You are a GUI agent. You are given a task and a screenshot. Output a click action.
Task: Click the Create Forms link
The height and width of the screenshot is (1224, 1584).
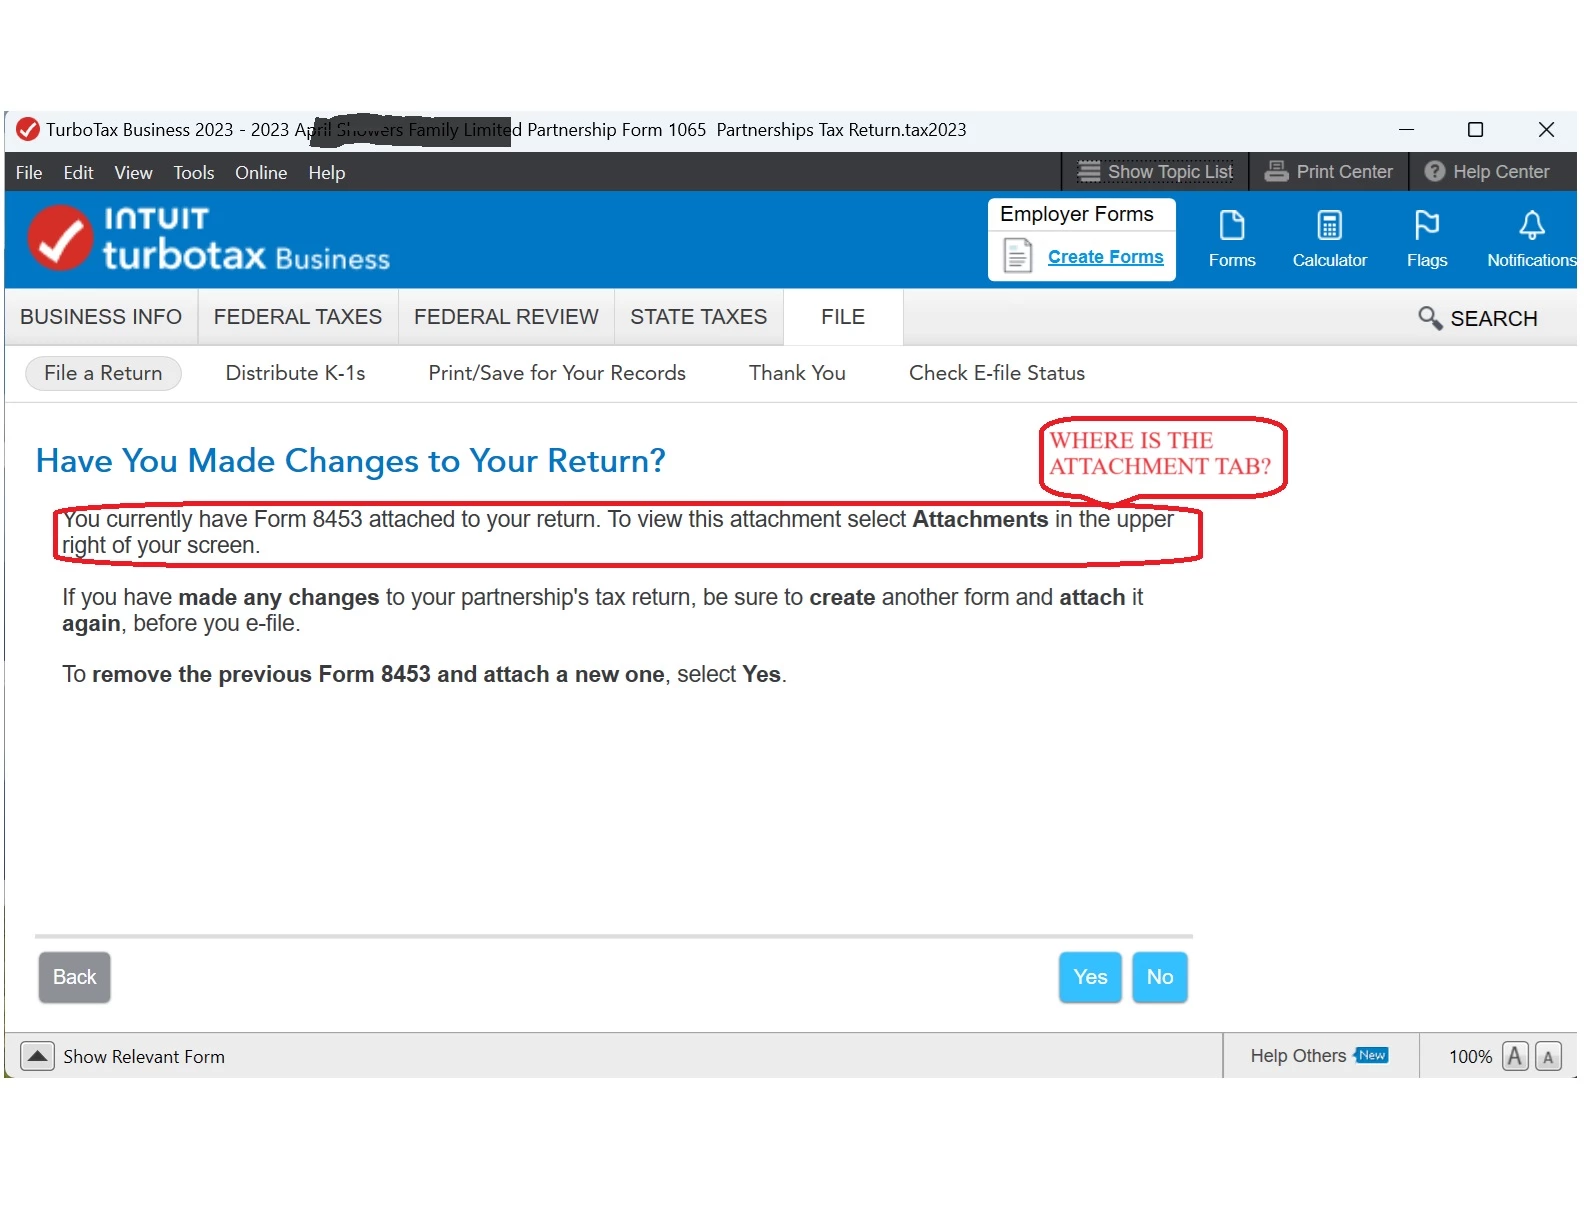click(1105, 257)
